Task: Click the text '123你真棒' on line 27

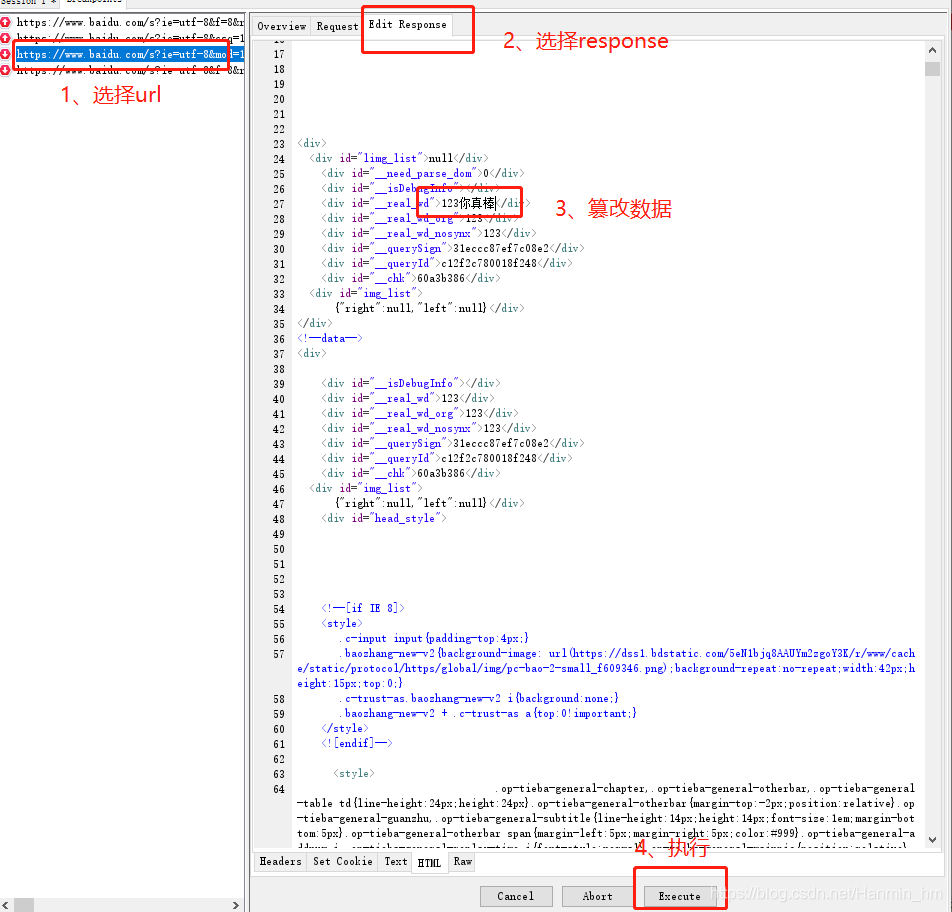Action: tap(468, 203)
